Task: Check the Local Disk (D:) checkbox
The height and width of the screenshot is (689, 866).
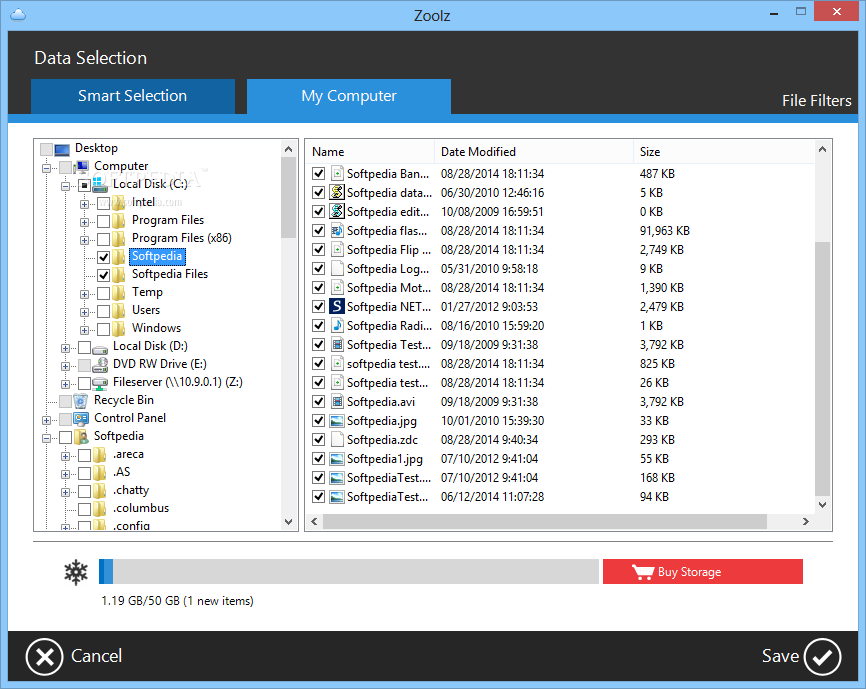Action: pyautogui.click(x=85, y=347)
